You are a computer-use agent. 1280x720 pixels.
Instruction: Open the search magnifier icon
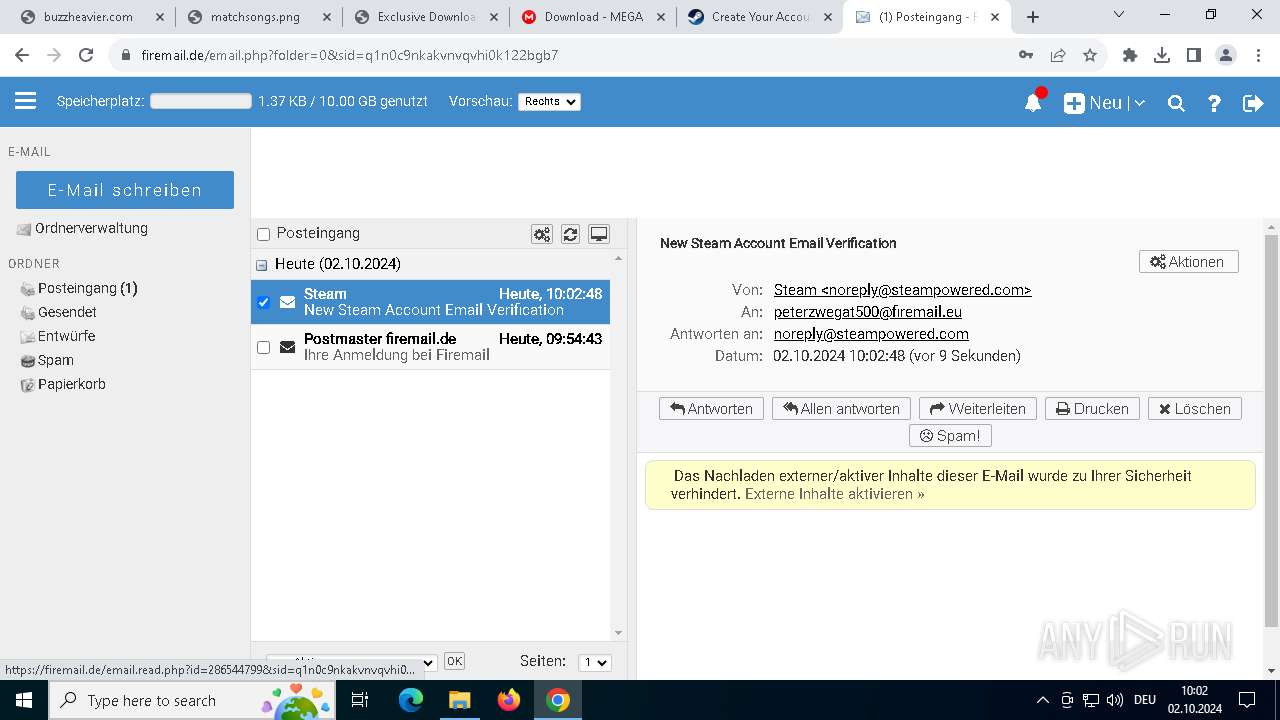[1176, 103]
